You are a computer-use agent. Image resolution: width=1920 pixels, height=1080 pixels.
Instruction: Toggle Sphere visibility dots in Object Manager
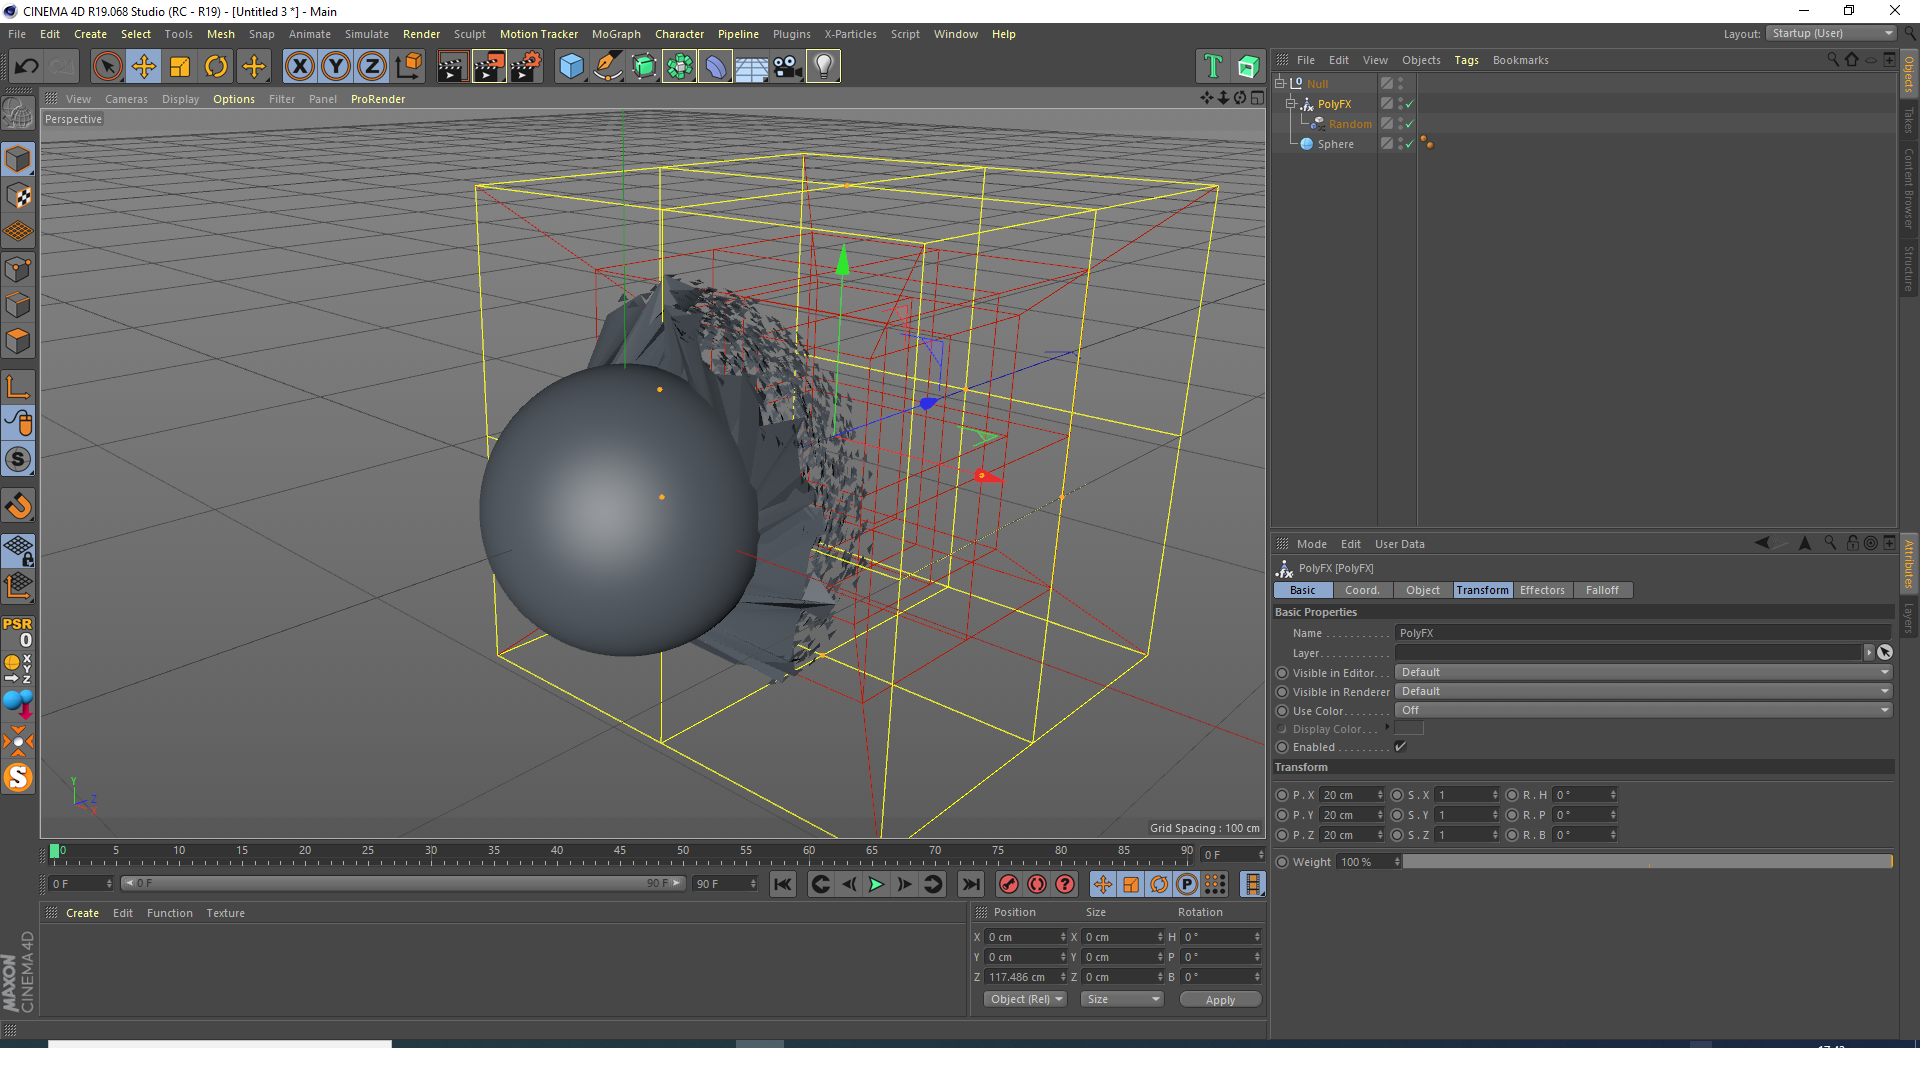[x=1400, y=144]
